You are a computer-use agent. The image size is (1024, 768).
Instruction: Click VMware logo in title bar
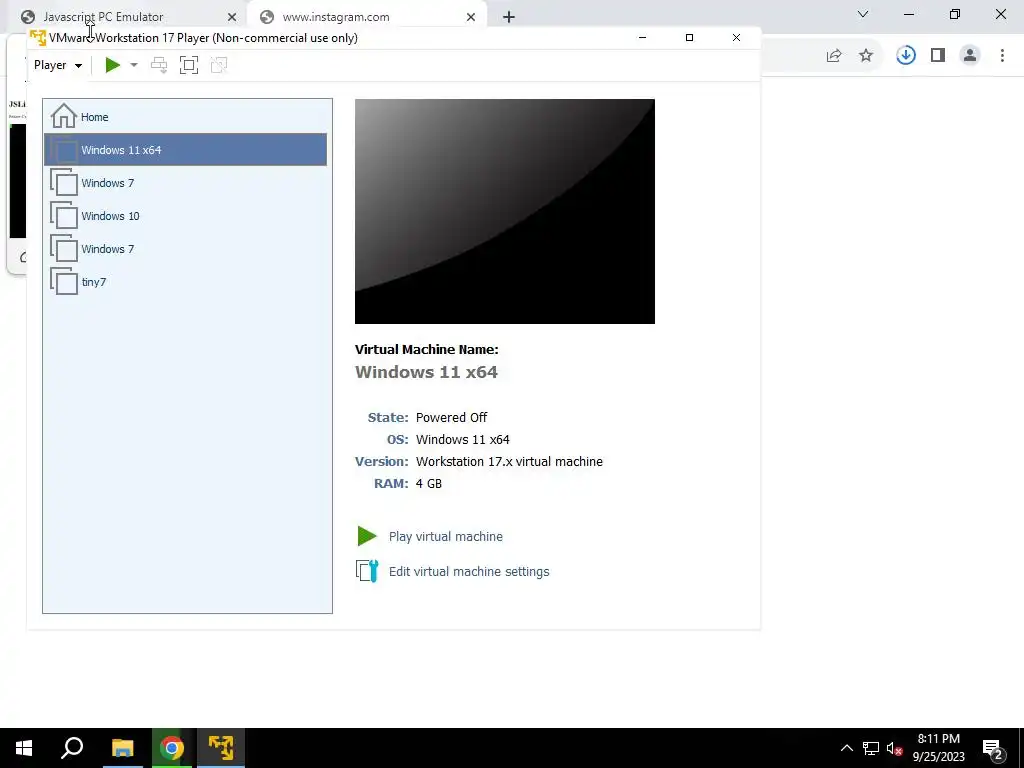coord(38,38)
